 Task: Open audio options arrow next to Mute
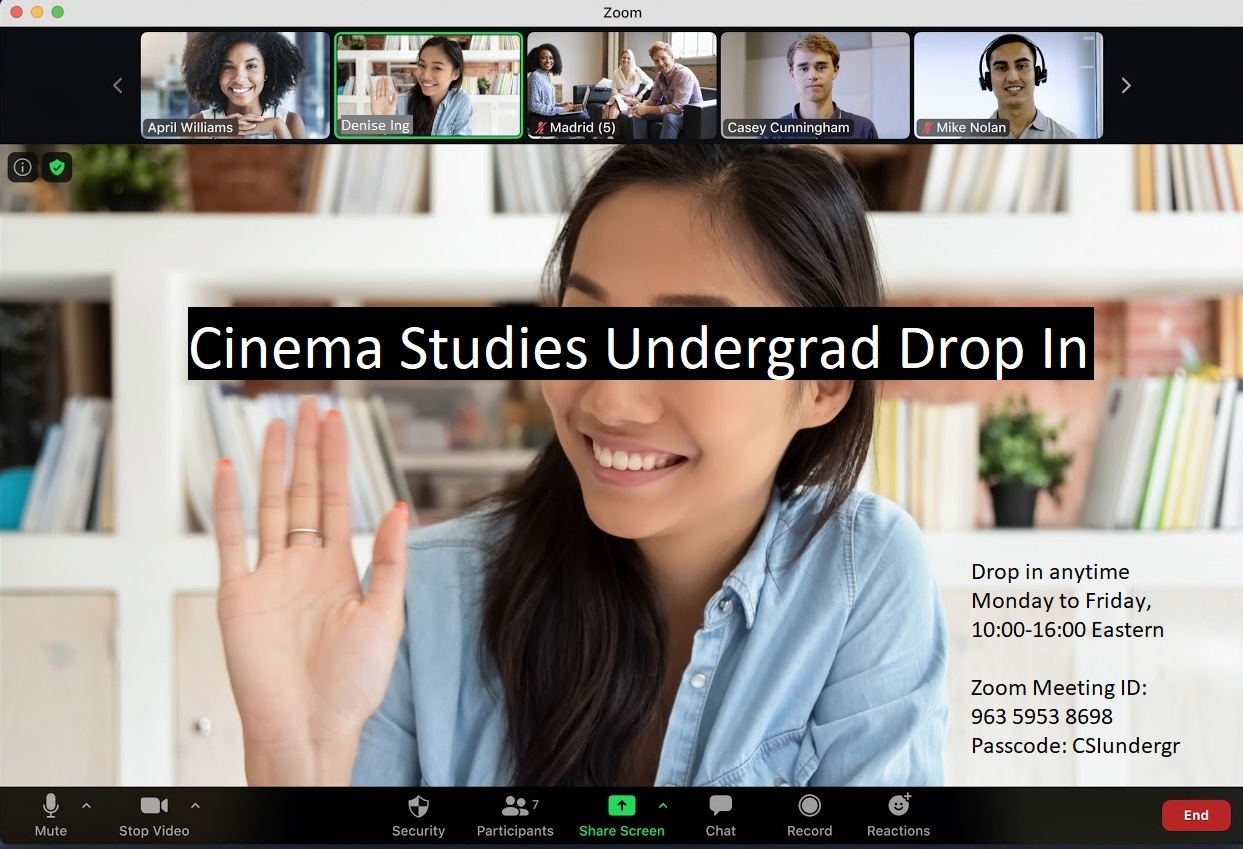[86, 805]
